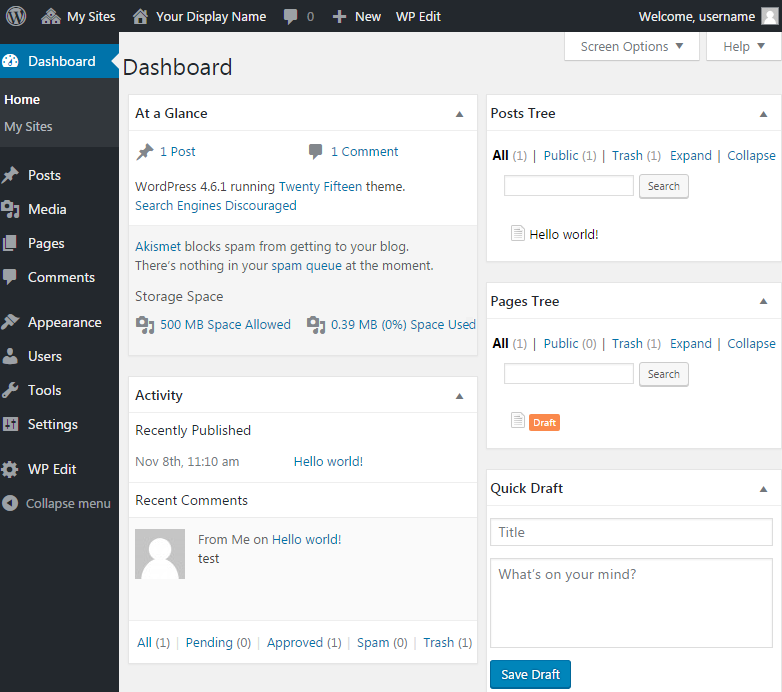Open the Help dropdown tab

pos(744,46)
